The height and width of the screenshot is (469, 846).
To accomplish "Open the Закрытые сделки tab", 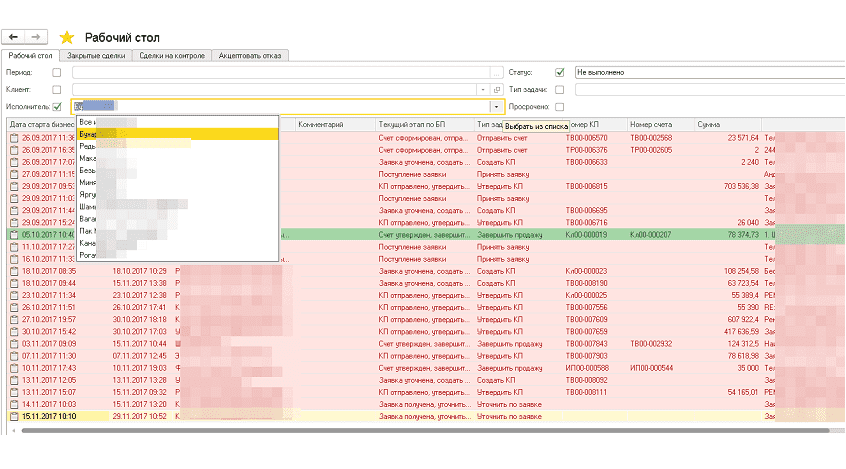I will click(x=96, y=56).
